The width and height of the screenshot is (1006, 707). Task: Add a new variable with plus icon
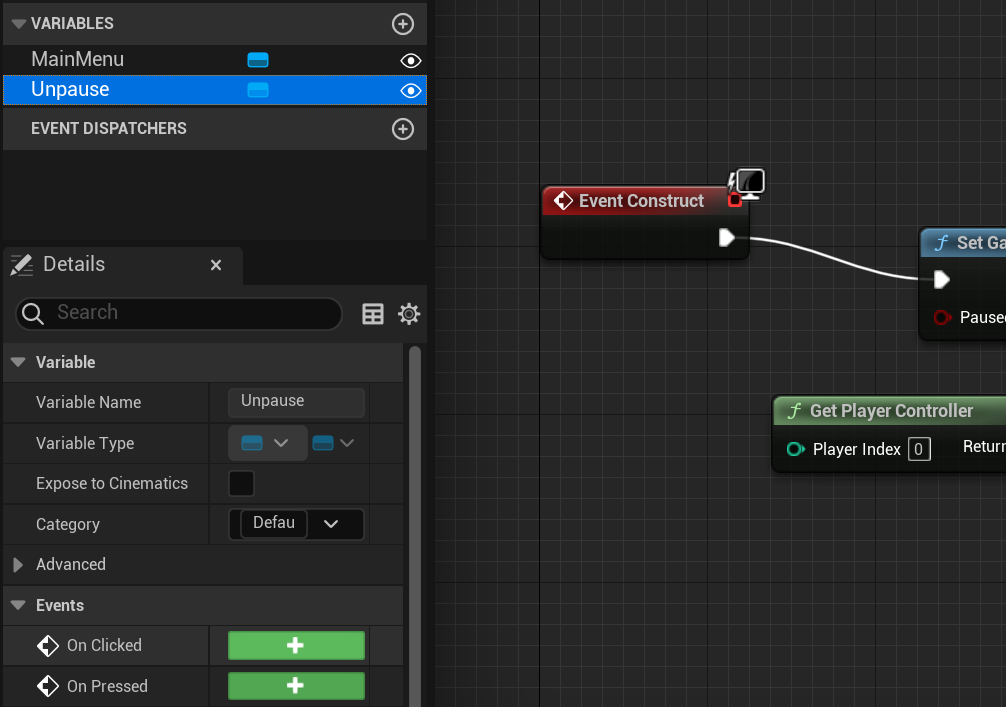(403, 24)
